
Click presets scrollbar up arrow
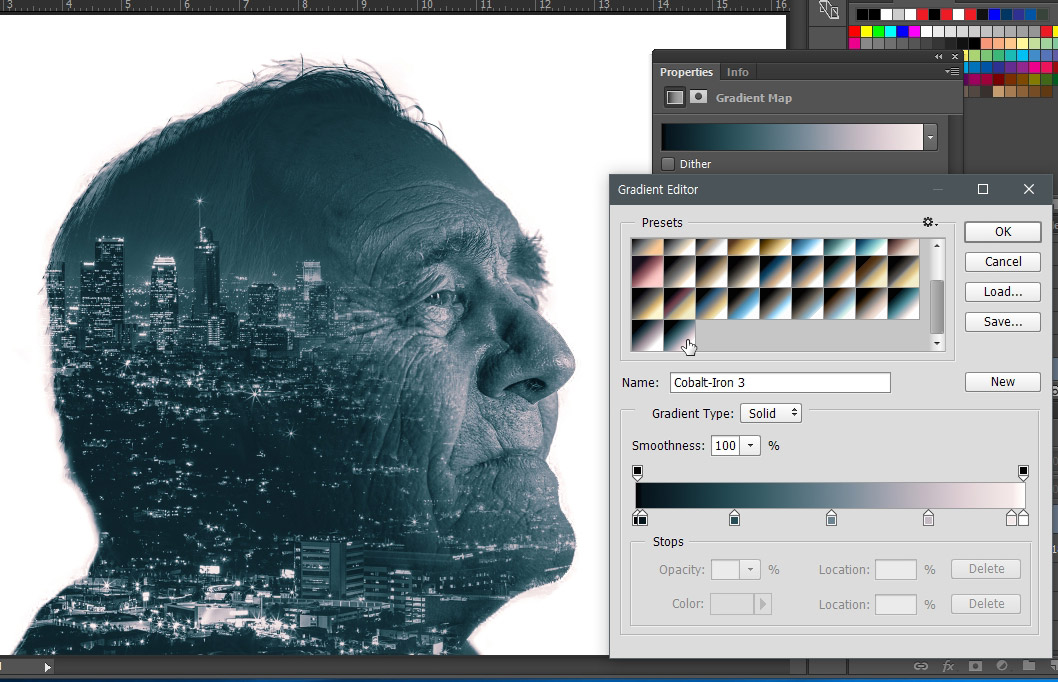(937, 246)
